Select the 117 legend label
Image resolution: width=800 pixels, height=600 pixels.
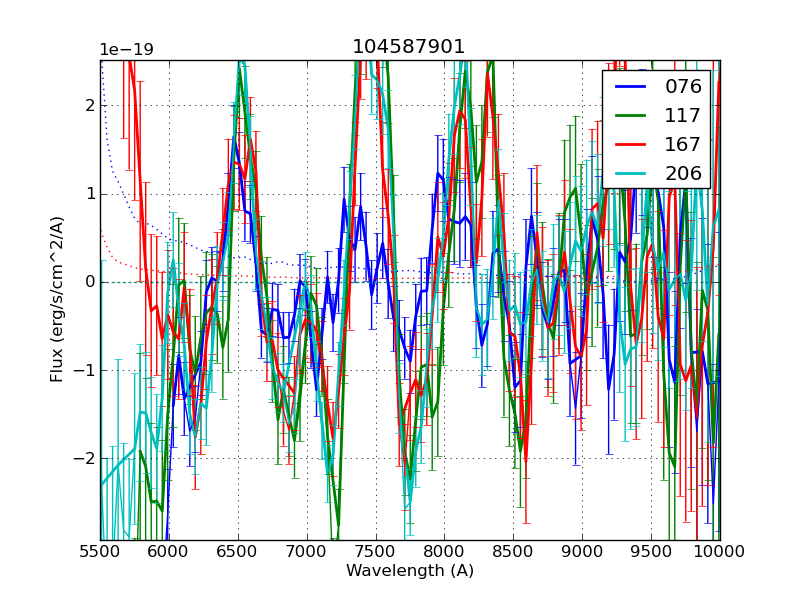(x=683, y=115)
